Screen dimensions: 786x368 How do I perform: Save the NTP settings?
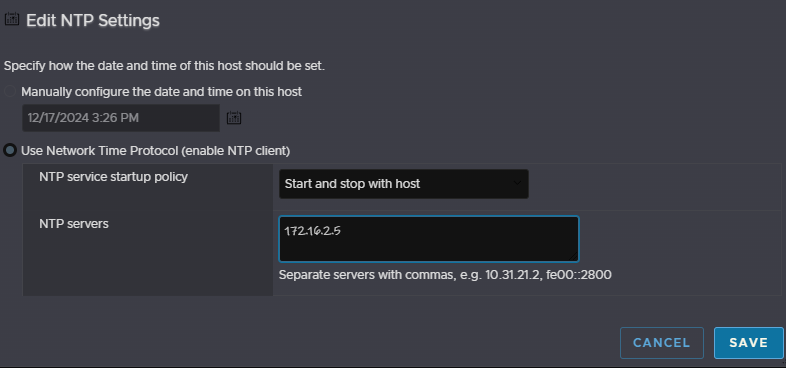point(748,343)
